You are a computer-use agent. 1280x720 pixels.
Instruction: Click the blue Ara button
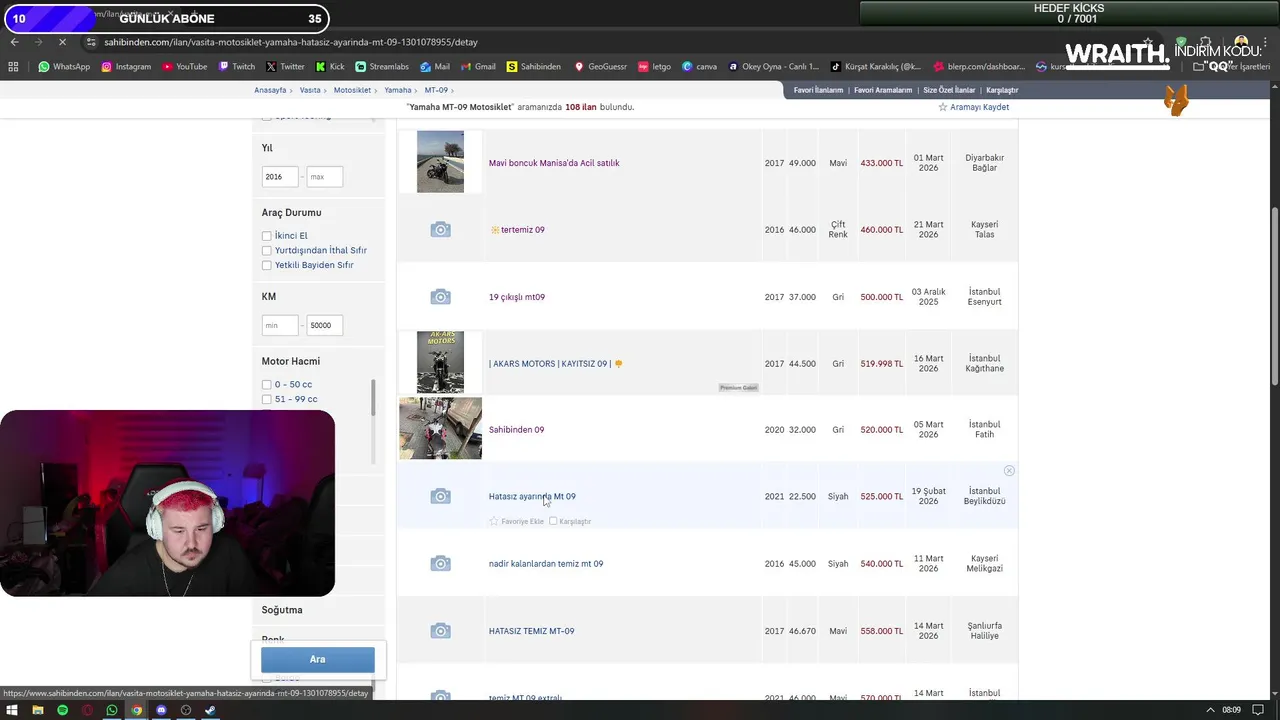pos(318,659)
